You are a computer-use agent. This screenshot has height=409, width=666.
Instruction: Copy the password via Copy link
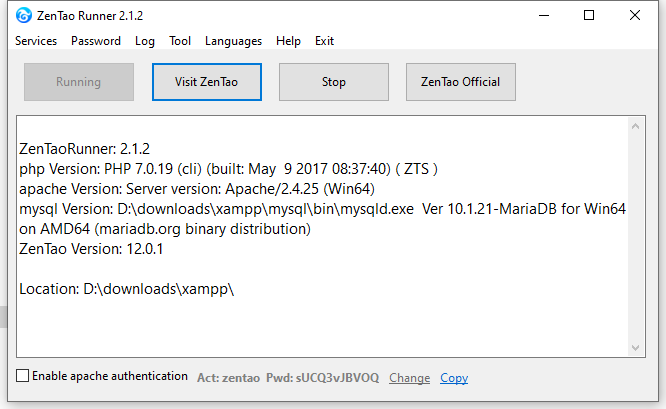454,378
